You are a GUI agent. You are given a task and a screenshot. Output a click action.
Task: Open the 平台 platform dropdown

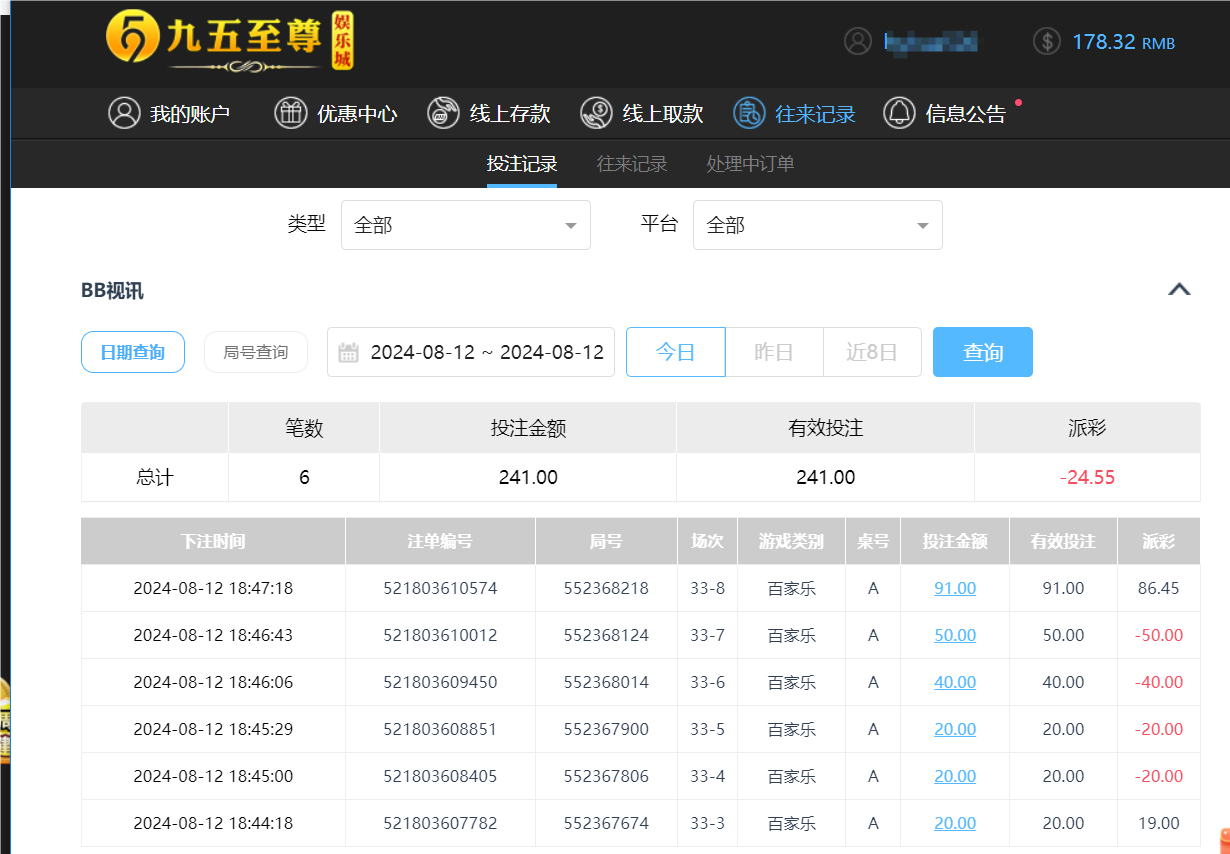click(817, 224)
